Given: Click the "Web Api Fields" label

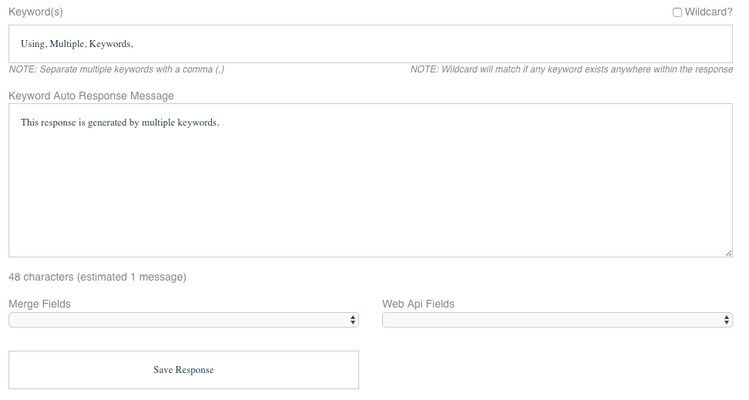Looking at the screenshot, I should point(418,304).
